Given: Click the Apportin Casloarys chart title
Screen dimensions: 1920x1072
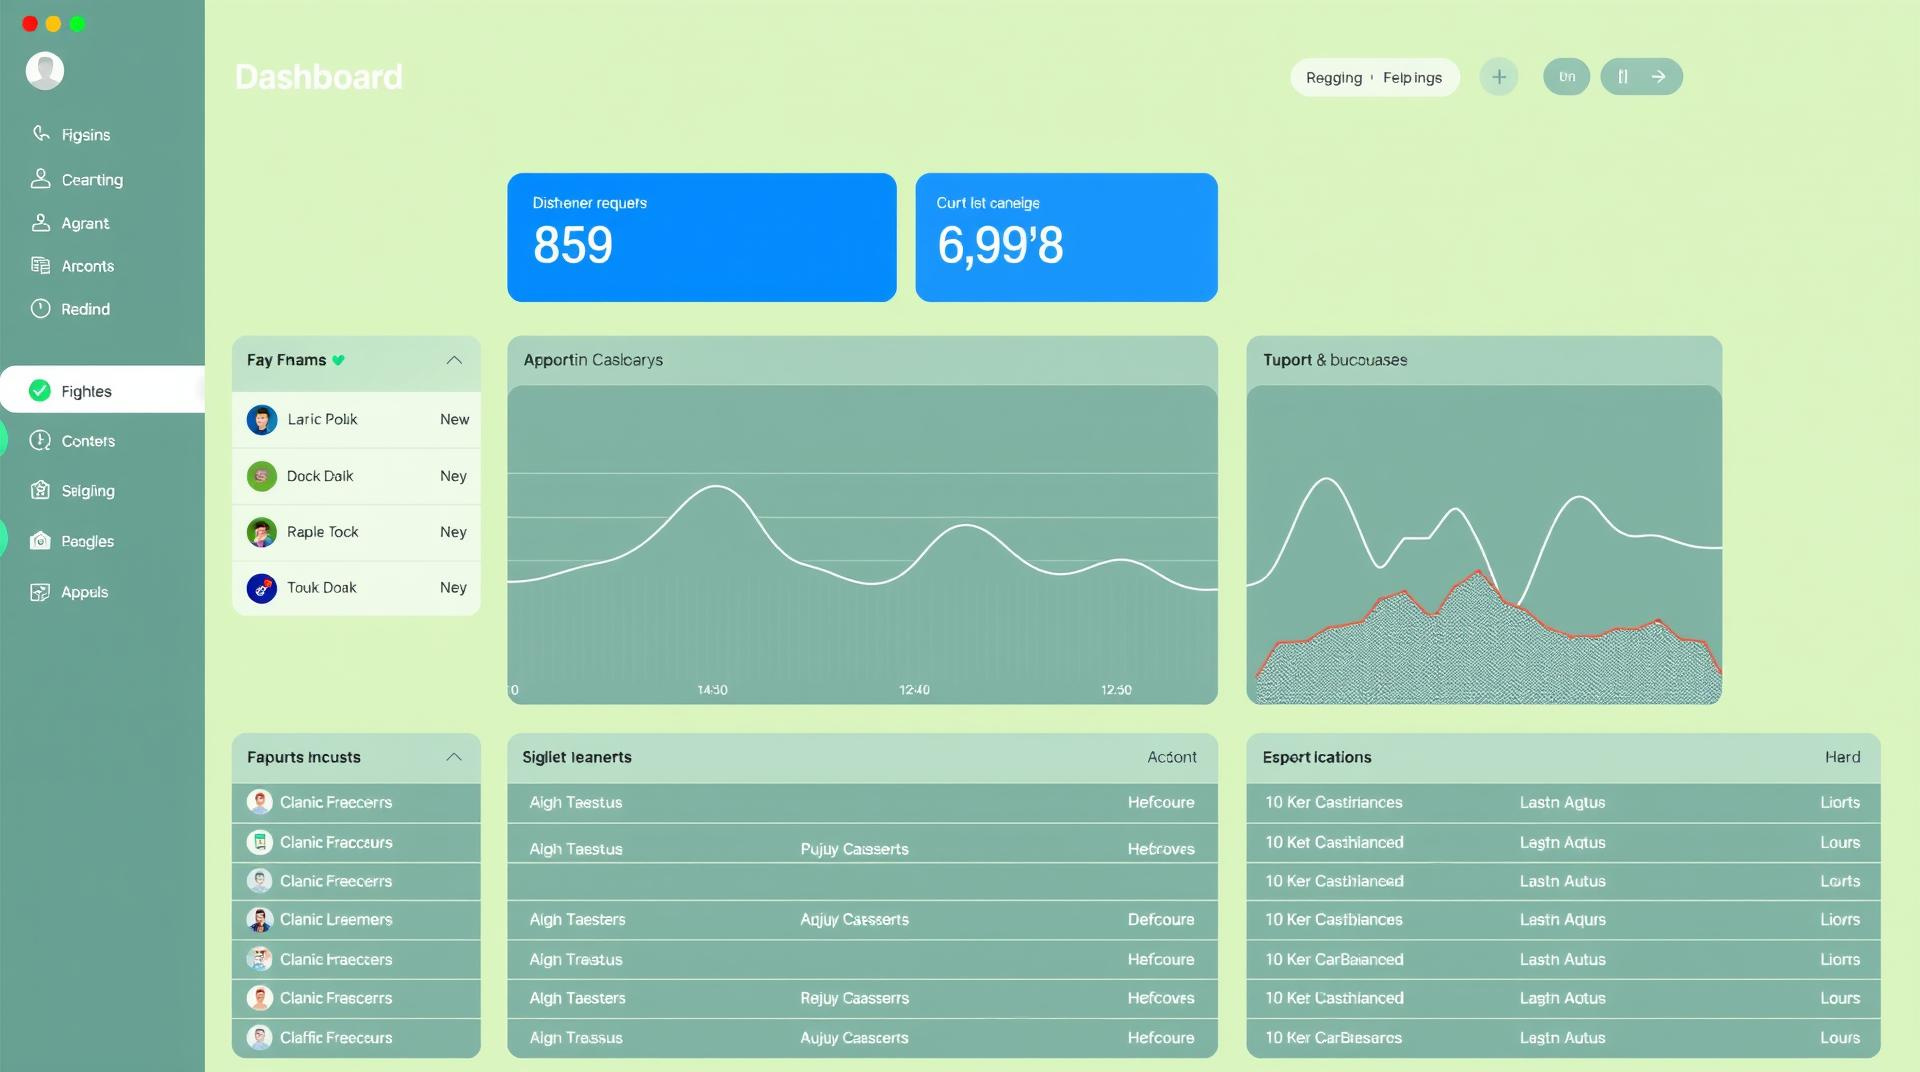Looking at the screenshot, I should point(593,360).
